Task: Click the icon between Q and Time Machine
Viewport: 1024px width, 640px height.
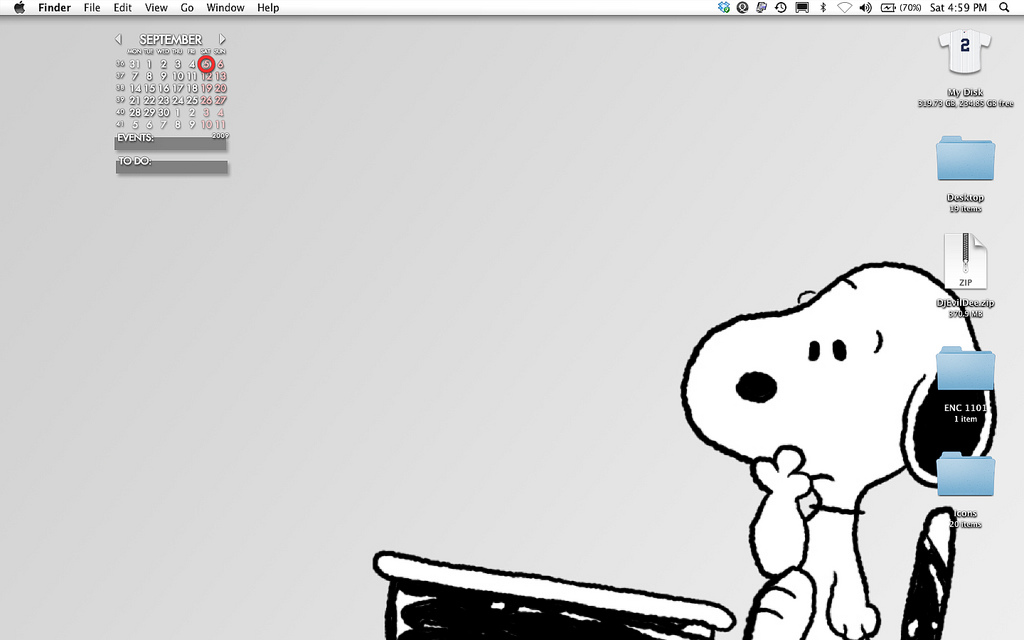Action: (x=761, y=8)
